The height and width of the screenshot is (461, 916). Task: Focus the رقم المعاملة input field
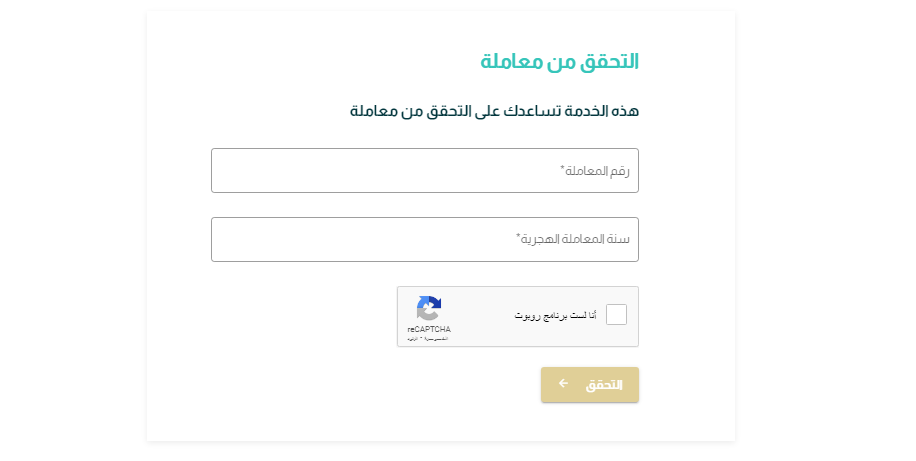(425, 171)
